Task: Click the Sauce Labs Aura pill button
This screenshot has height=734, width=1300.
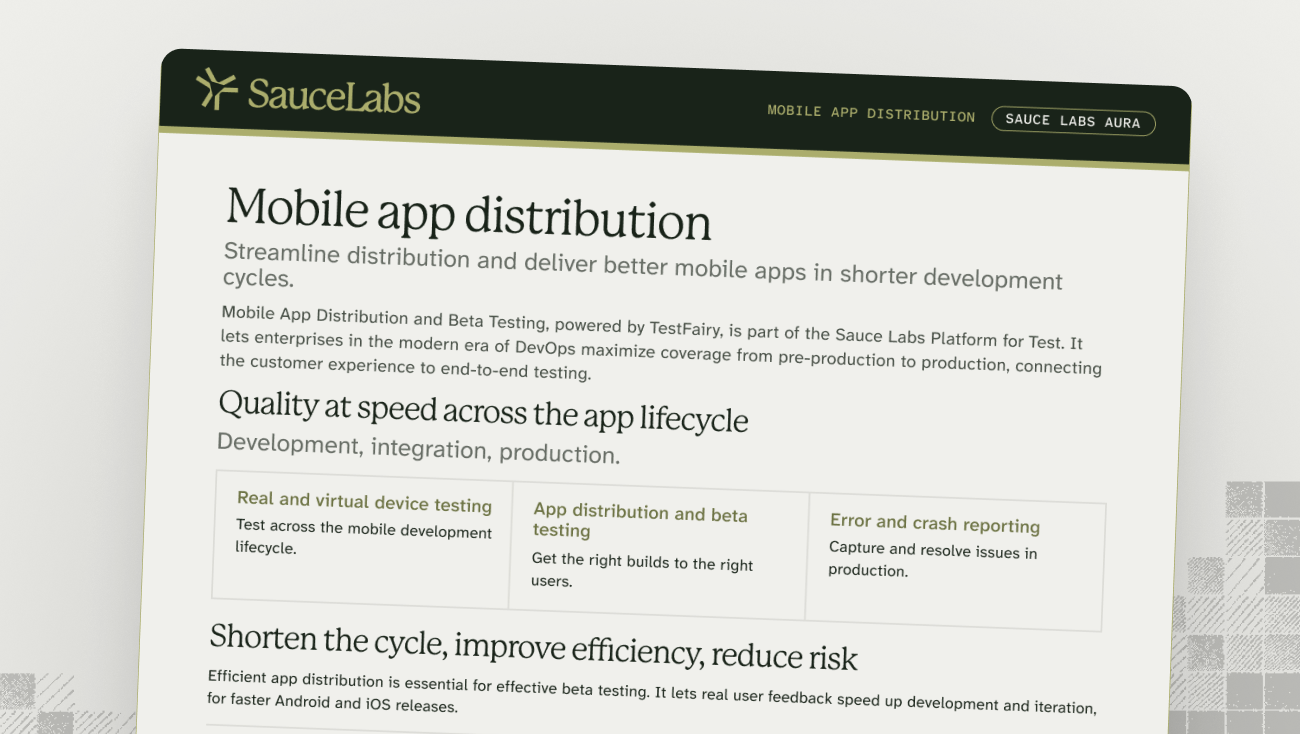Action: 1073,122
